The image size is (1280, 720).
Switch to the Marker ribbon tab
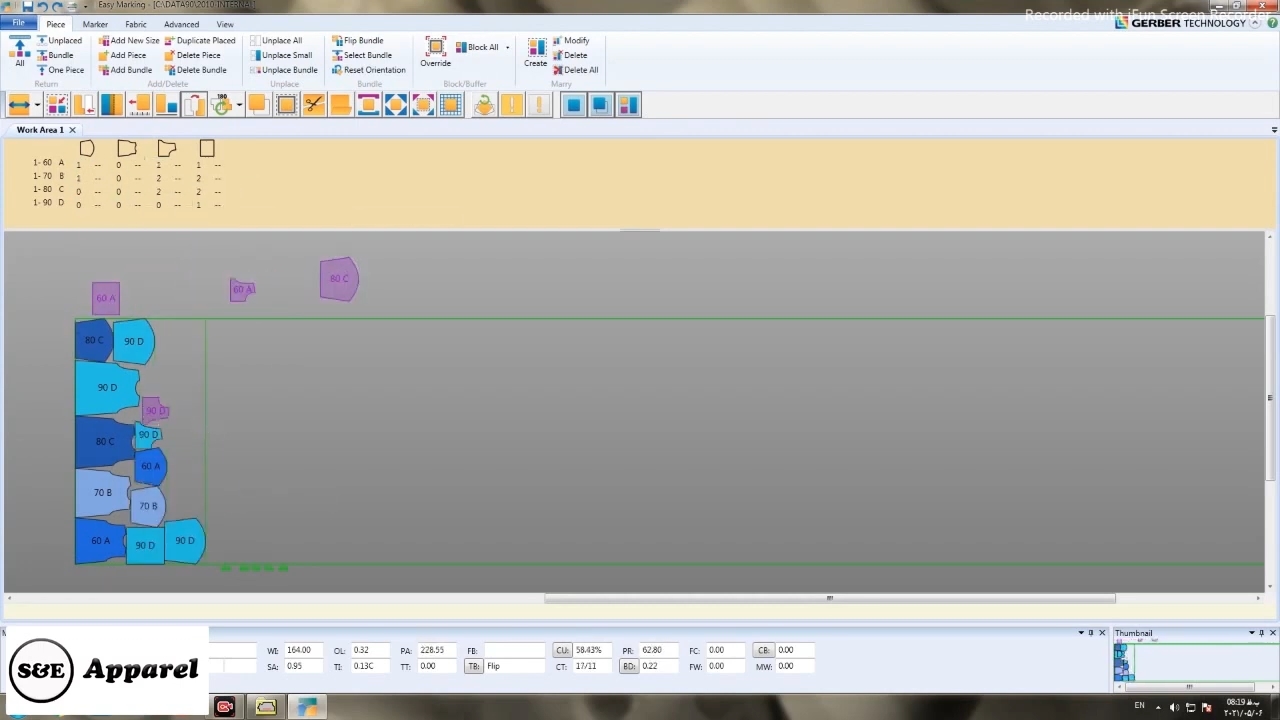[95, 24]
